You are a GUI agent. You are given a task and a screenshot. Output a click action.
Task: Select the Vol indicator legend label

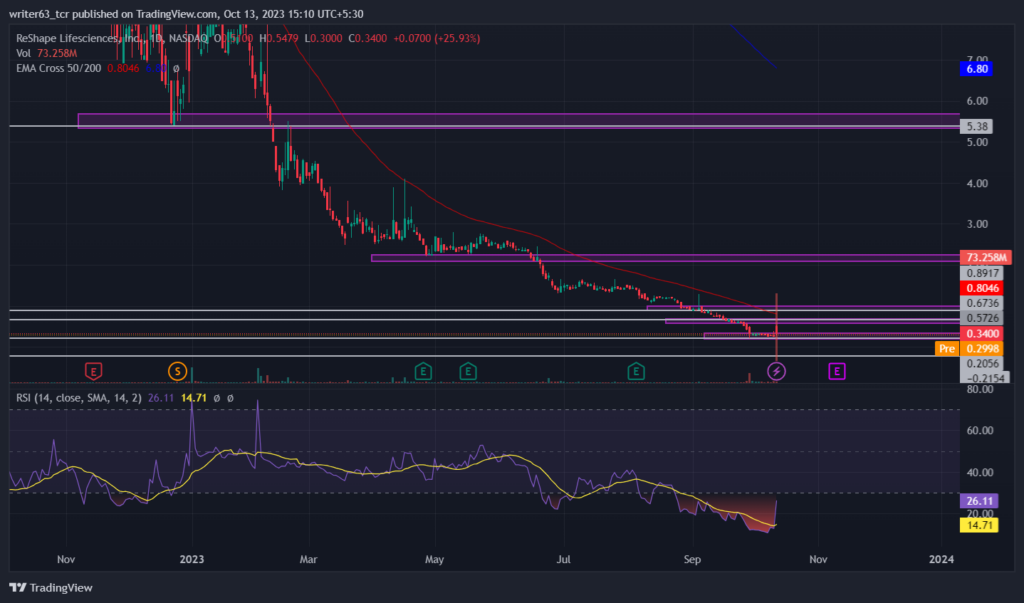point(24,53)
